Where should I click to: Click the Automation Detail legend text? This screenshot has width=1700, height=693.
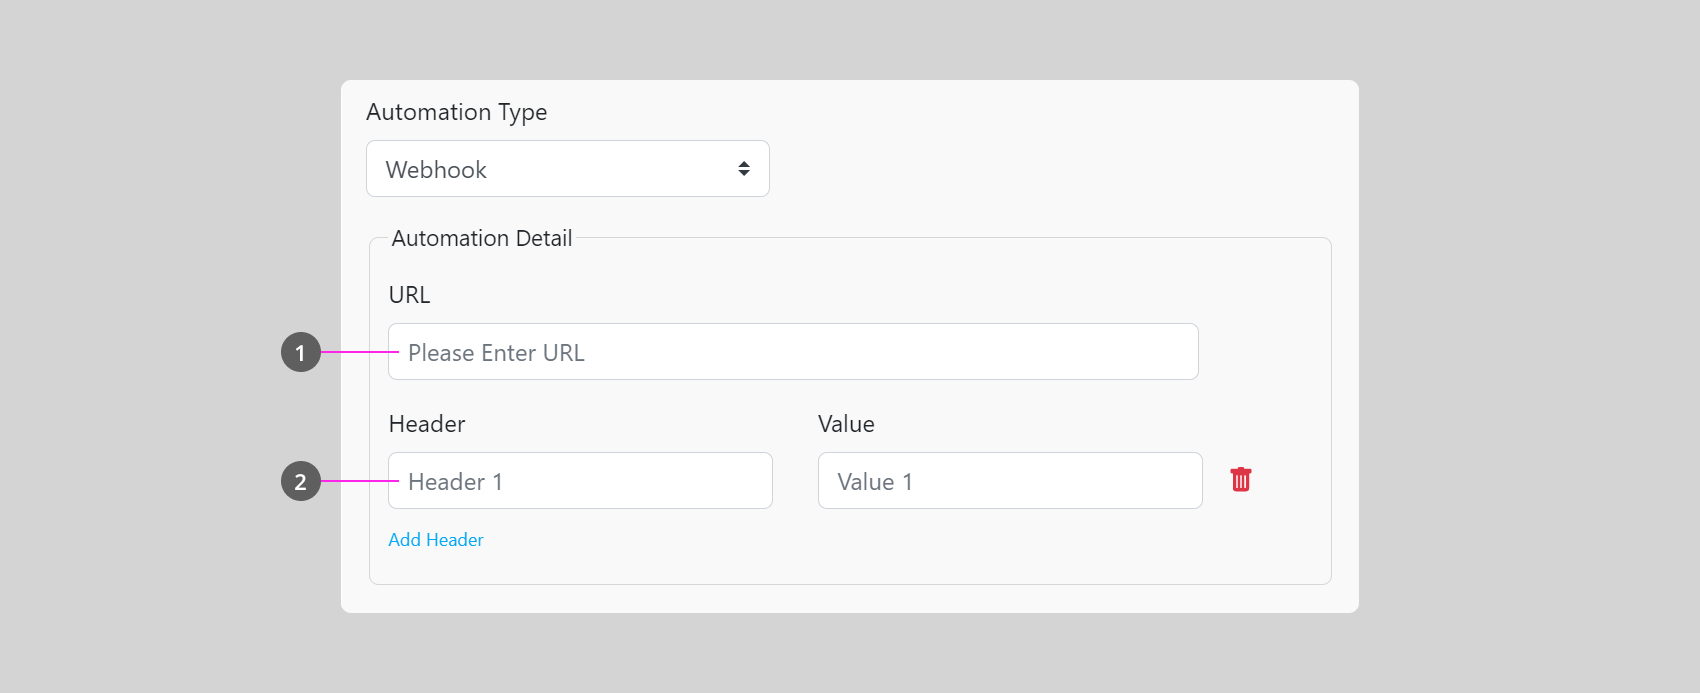tap(481, 238)
